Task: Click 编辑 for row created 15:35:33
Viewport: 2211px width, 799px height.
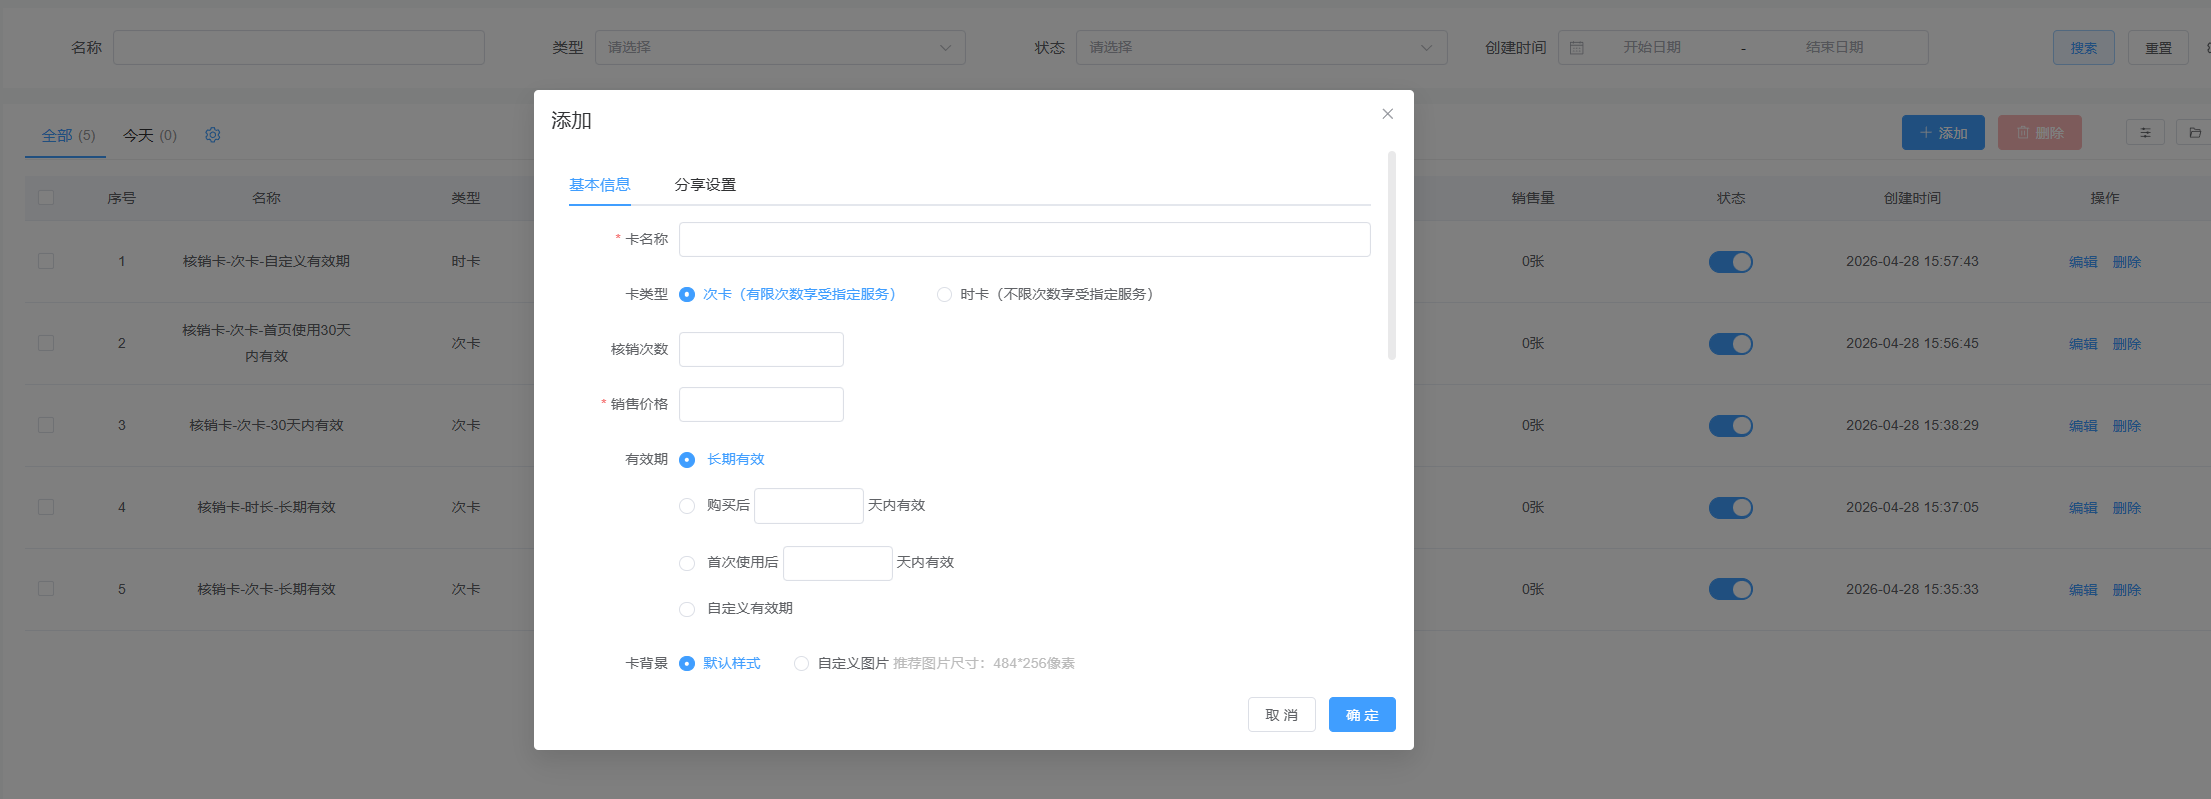Action: (2083, 590)
